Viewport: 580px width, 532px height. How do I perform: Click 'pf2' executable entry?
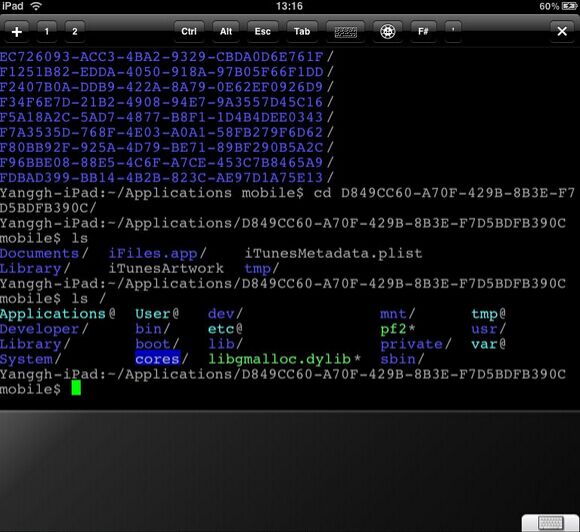coord(394,329)
